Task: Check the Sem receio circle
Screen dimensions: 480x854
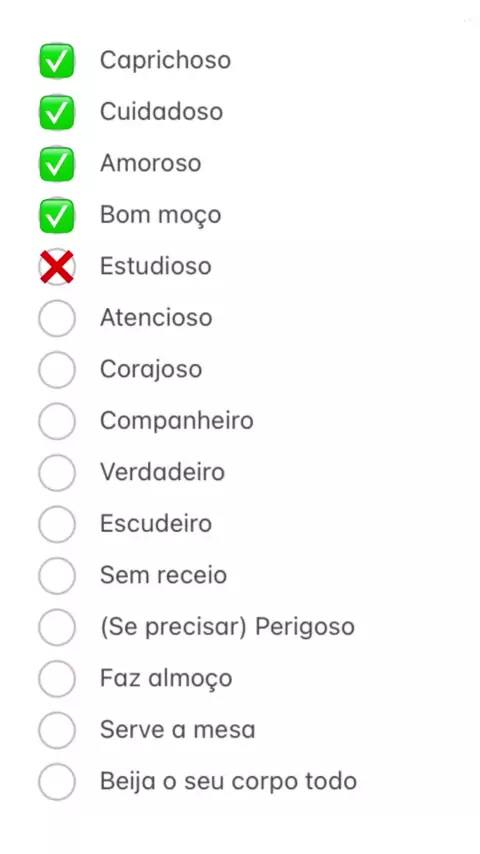Action: click(57, 576)
